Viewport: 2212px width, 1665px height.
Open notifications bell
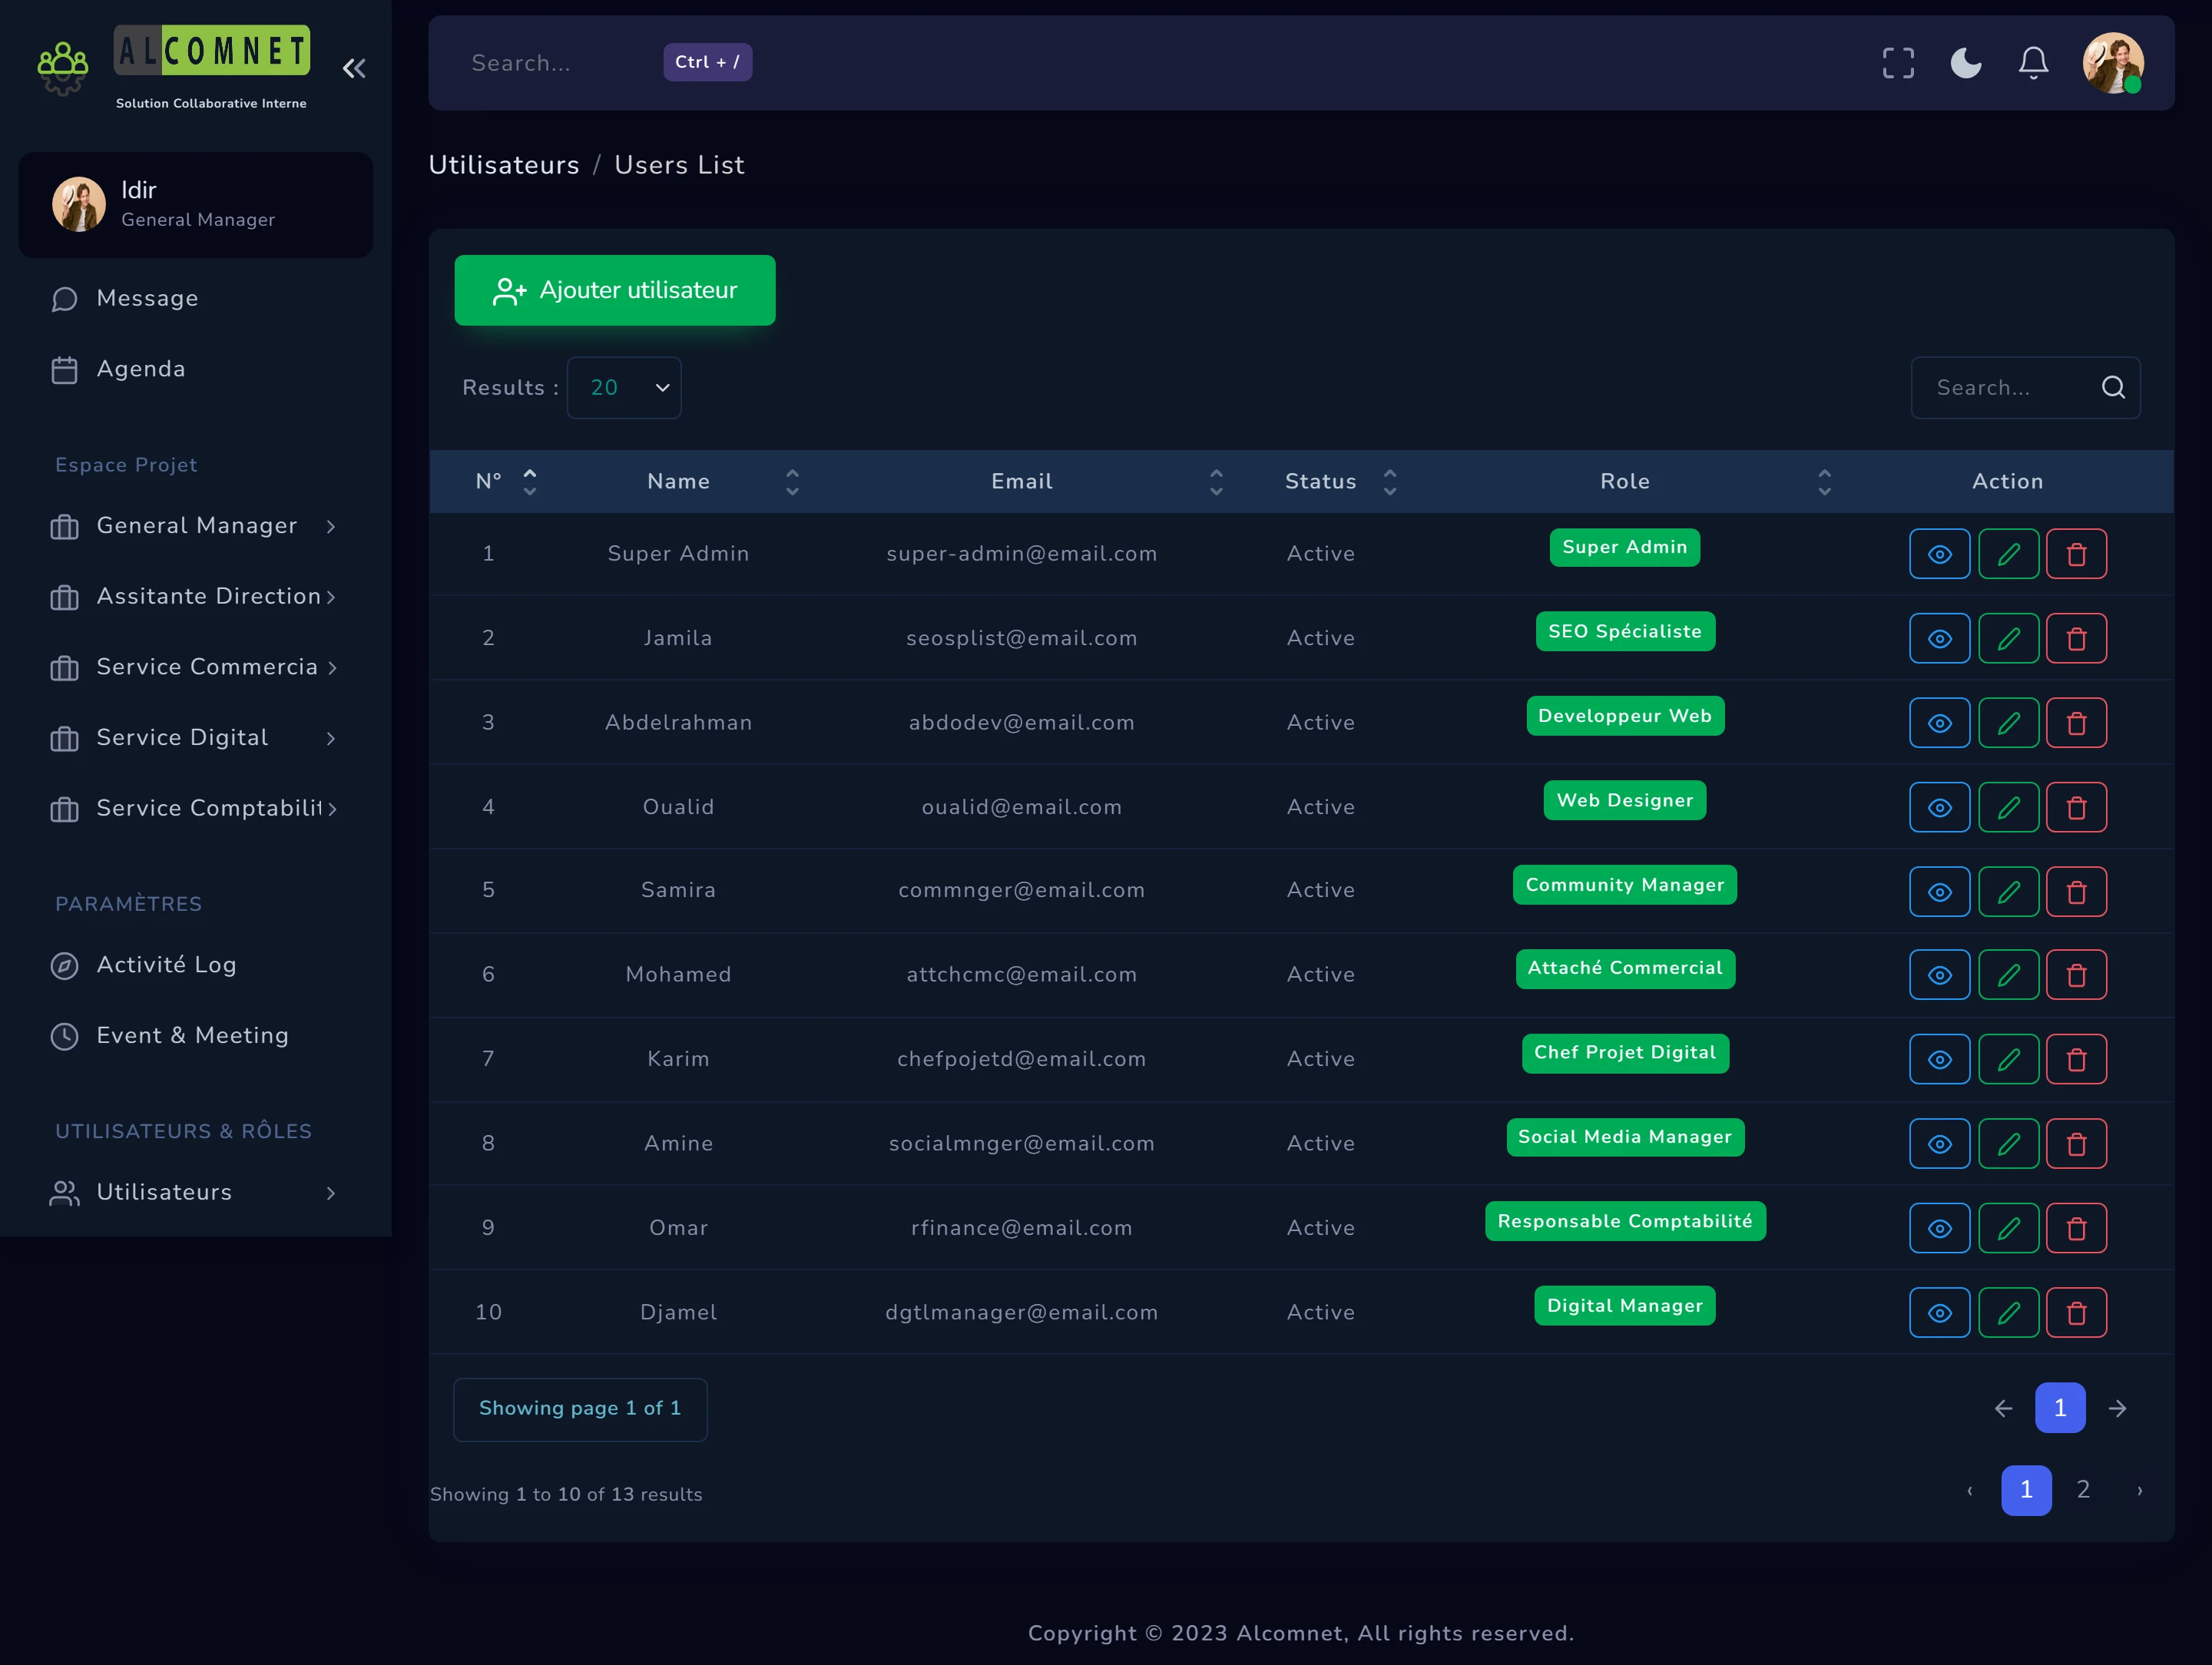pos(2032,63)
